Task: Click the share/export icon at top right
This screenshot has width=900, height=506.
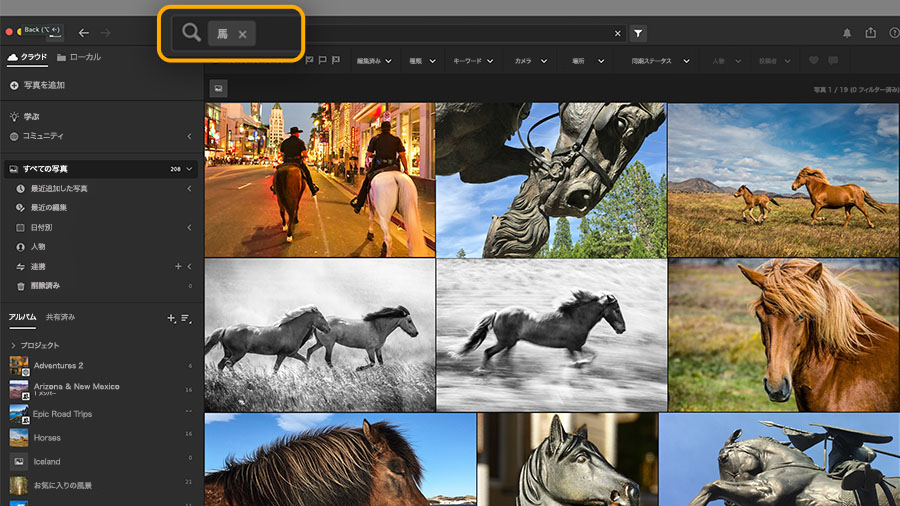Action: pos(870,33)
